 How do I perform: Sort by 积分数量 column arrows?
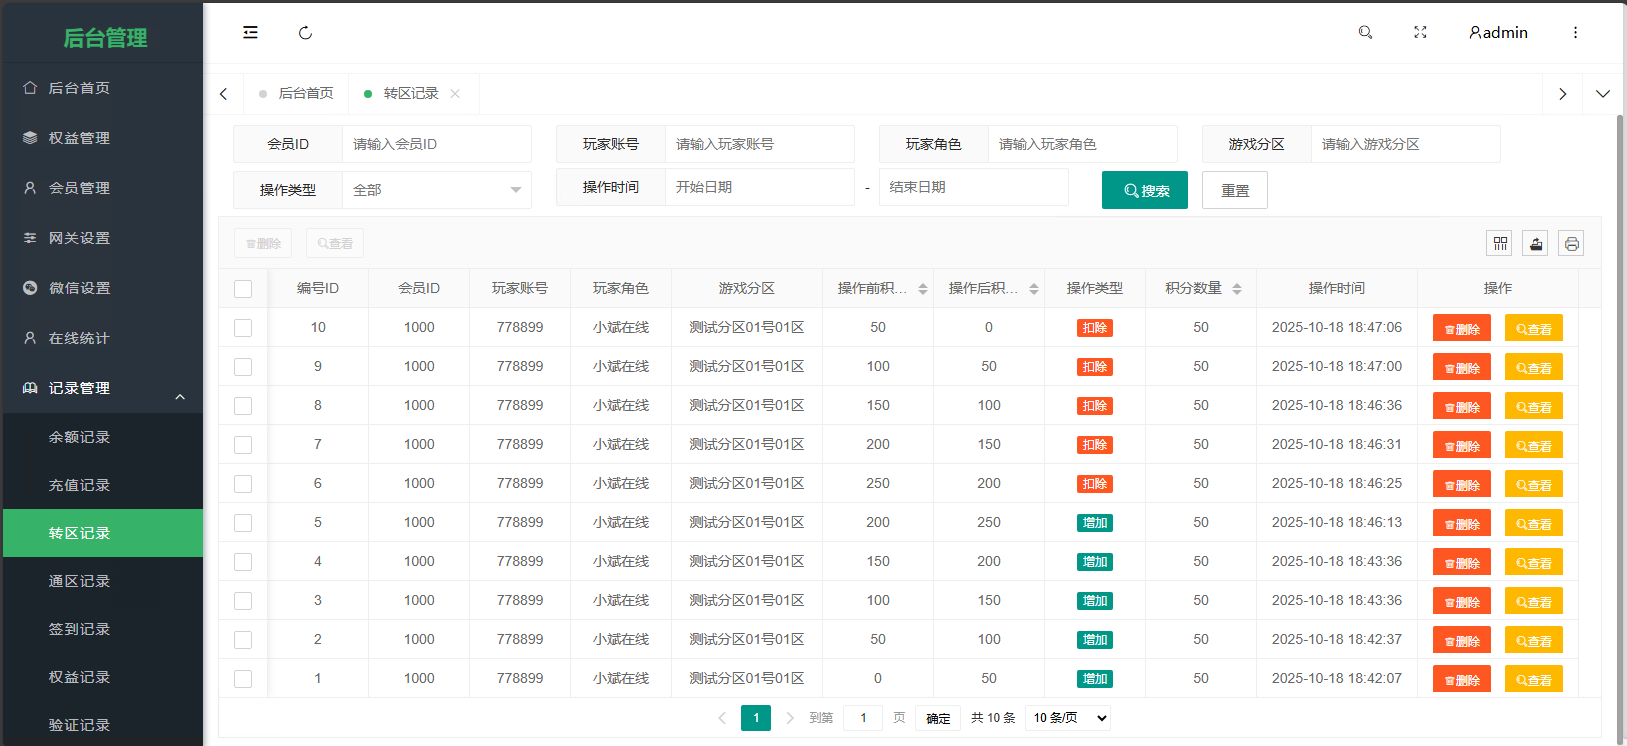pyautogui.click(x=1237, y=289)
